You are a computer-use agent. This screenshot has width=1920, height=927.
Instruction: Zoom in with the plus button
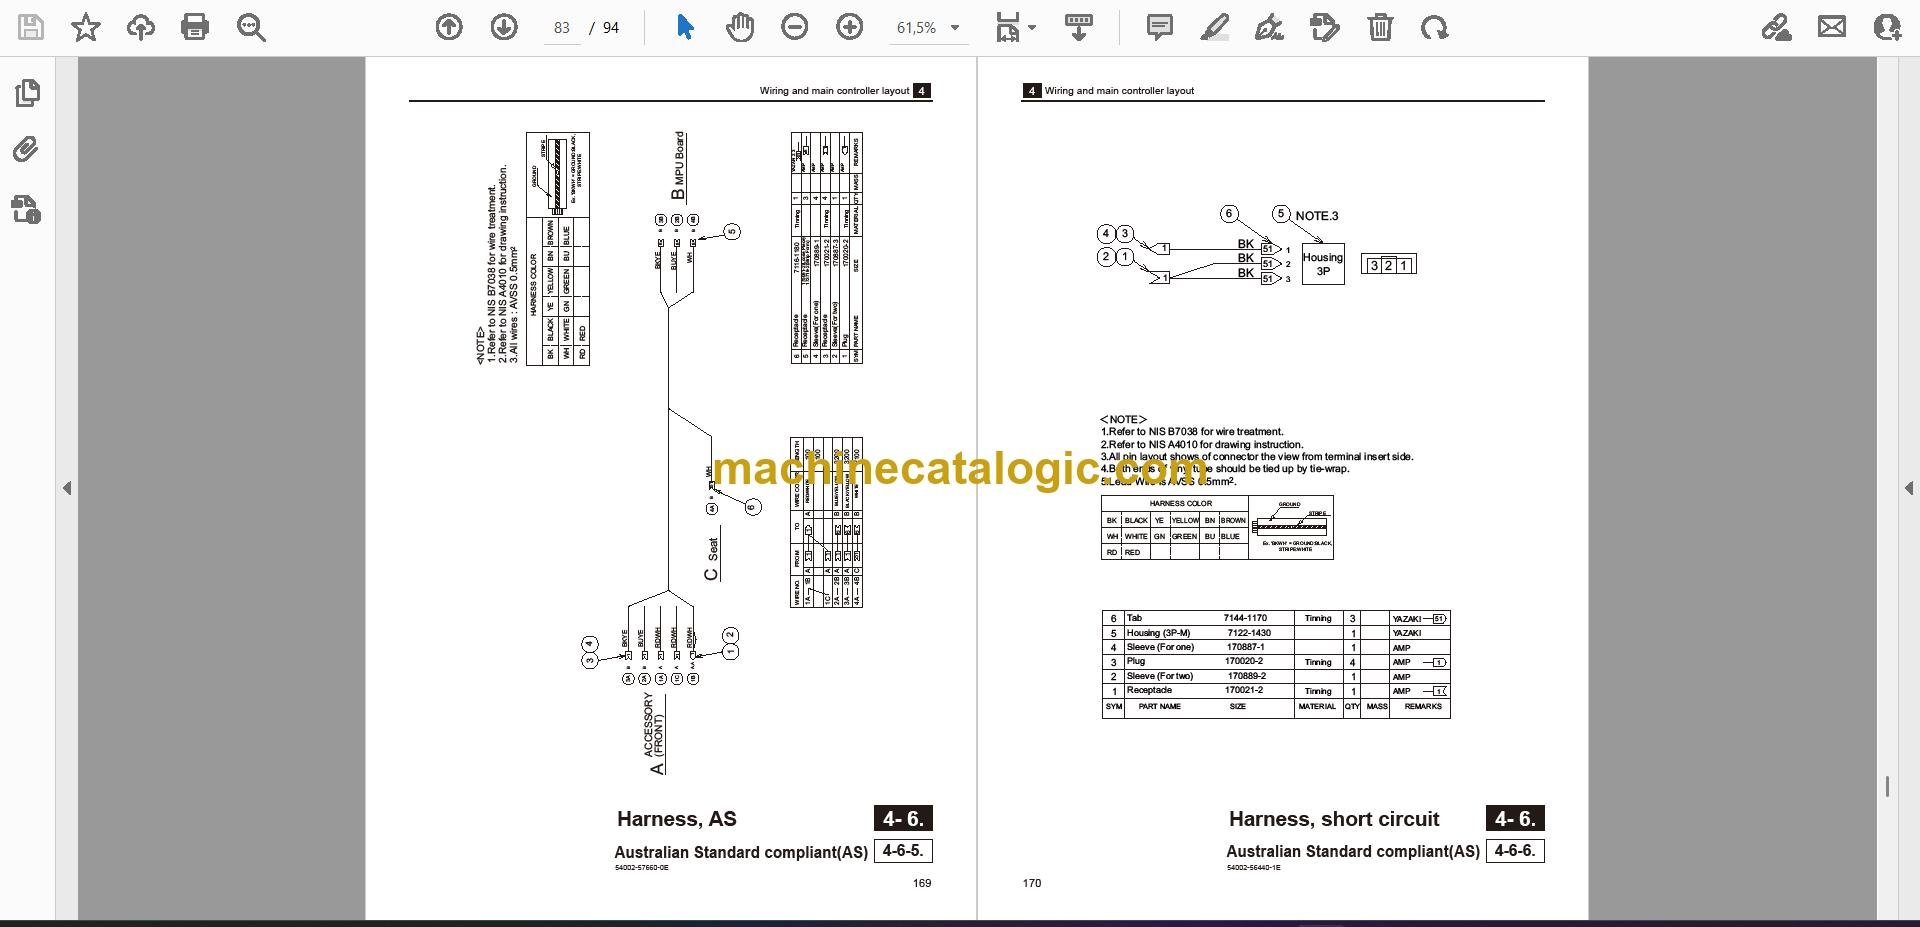(850, 27)
